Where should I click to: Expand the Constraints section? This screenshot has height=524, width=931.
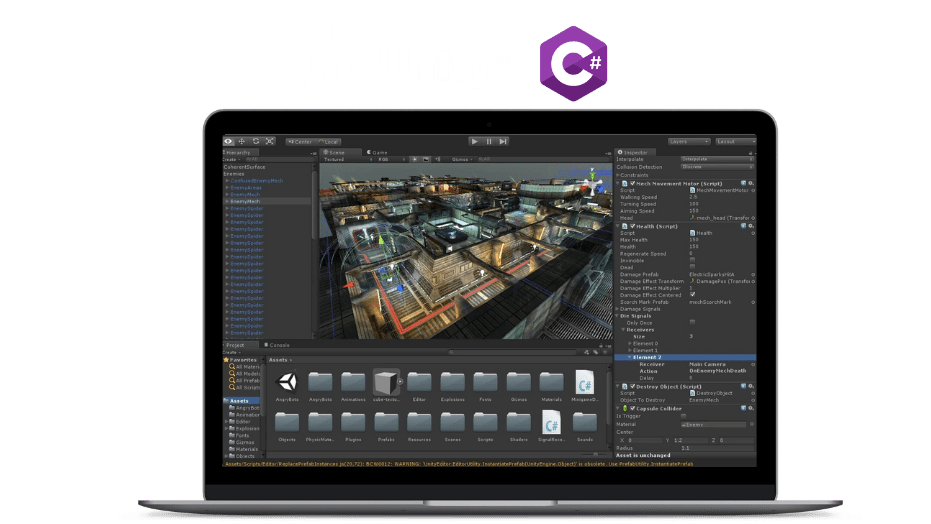618,175
